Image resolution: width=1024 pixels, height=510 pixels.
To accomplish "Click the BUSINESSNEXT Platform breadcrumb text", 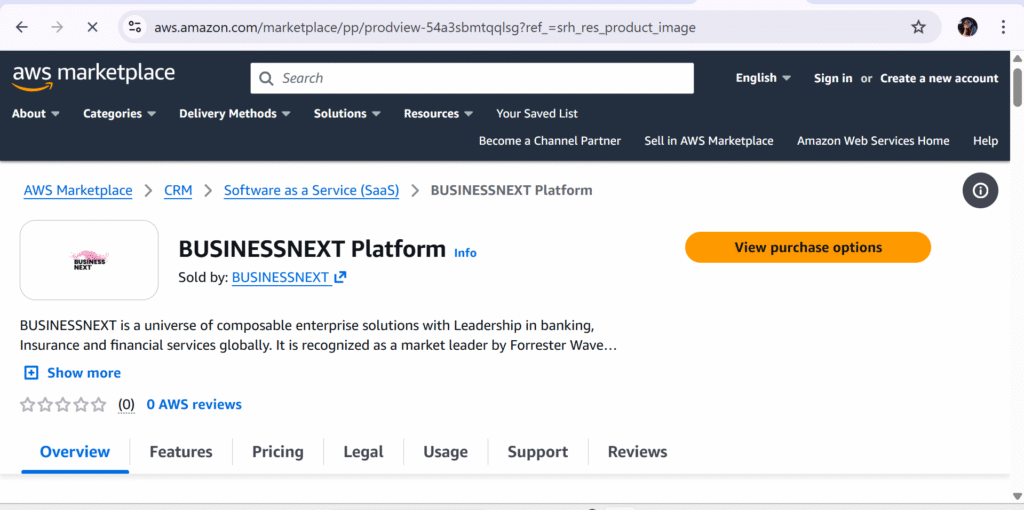I will 511,191.
